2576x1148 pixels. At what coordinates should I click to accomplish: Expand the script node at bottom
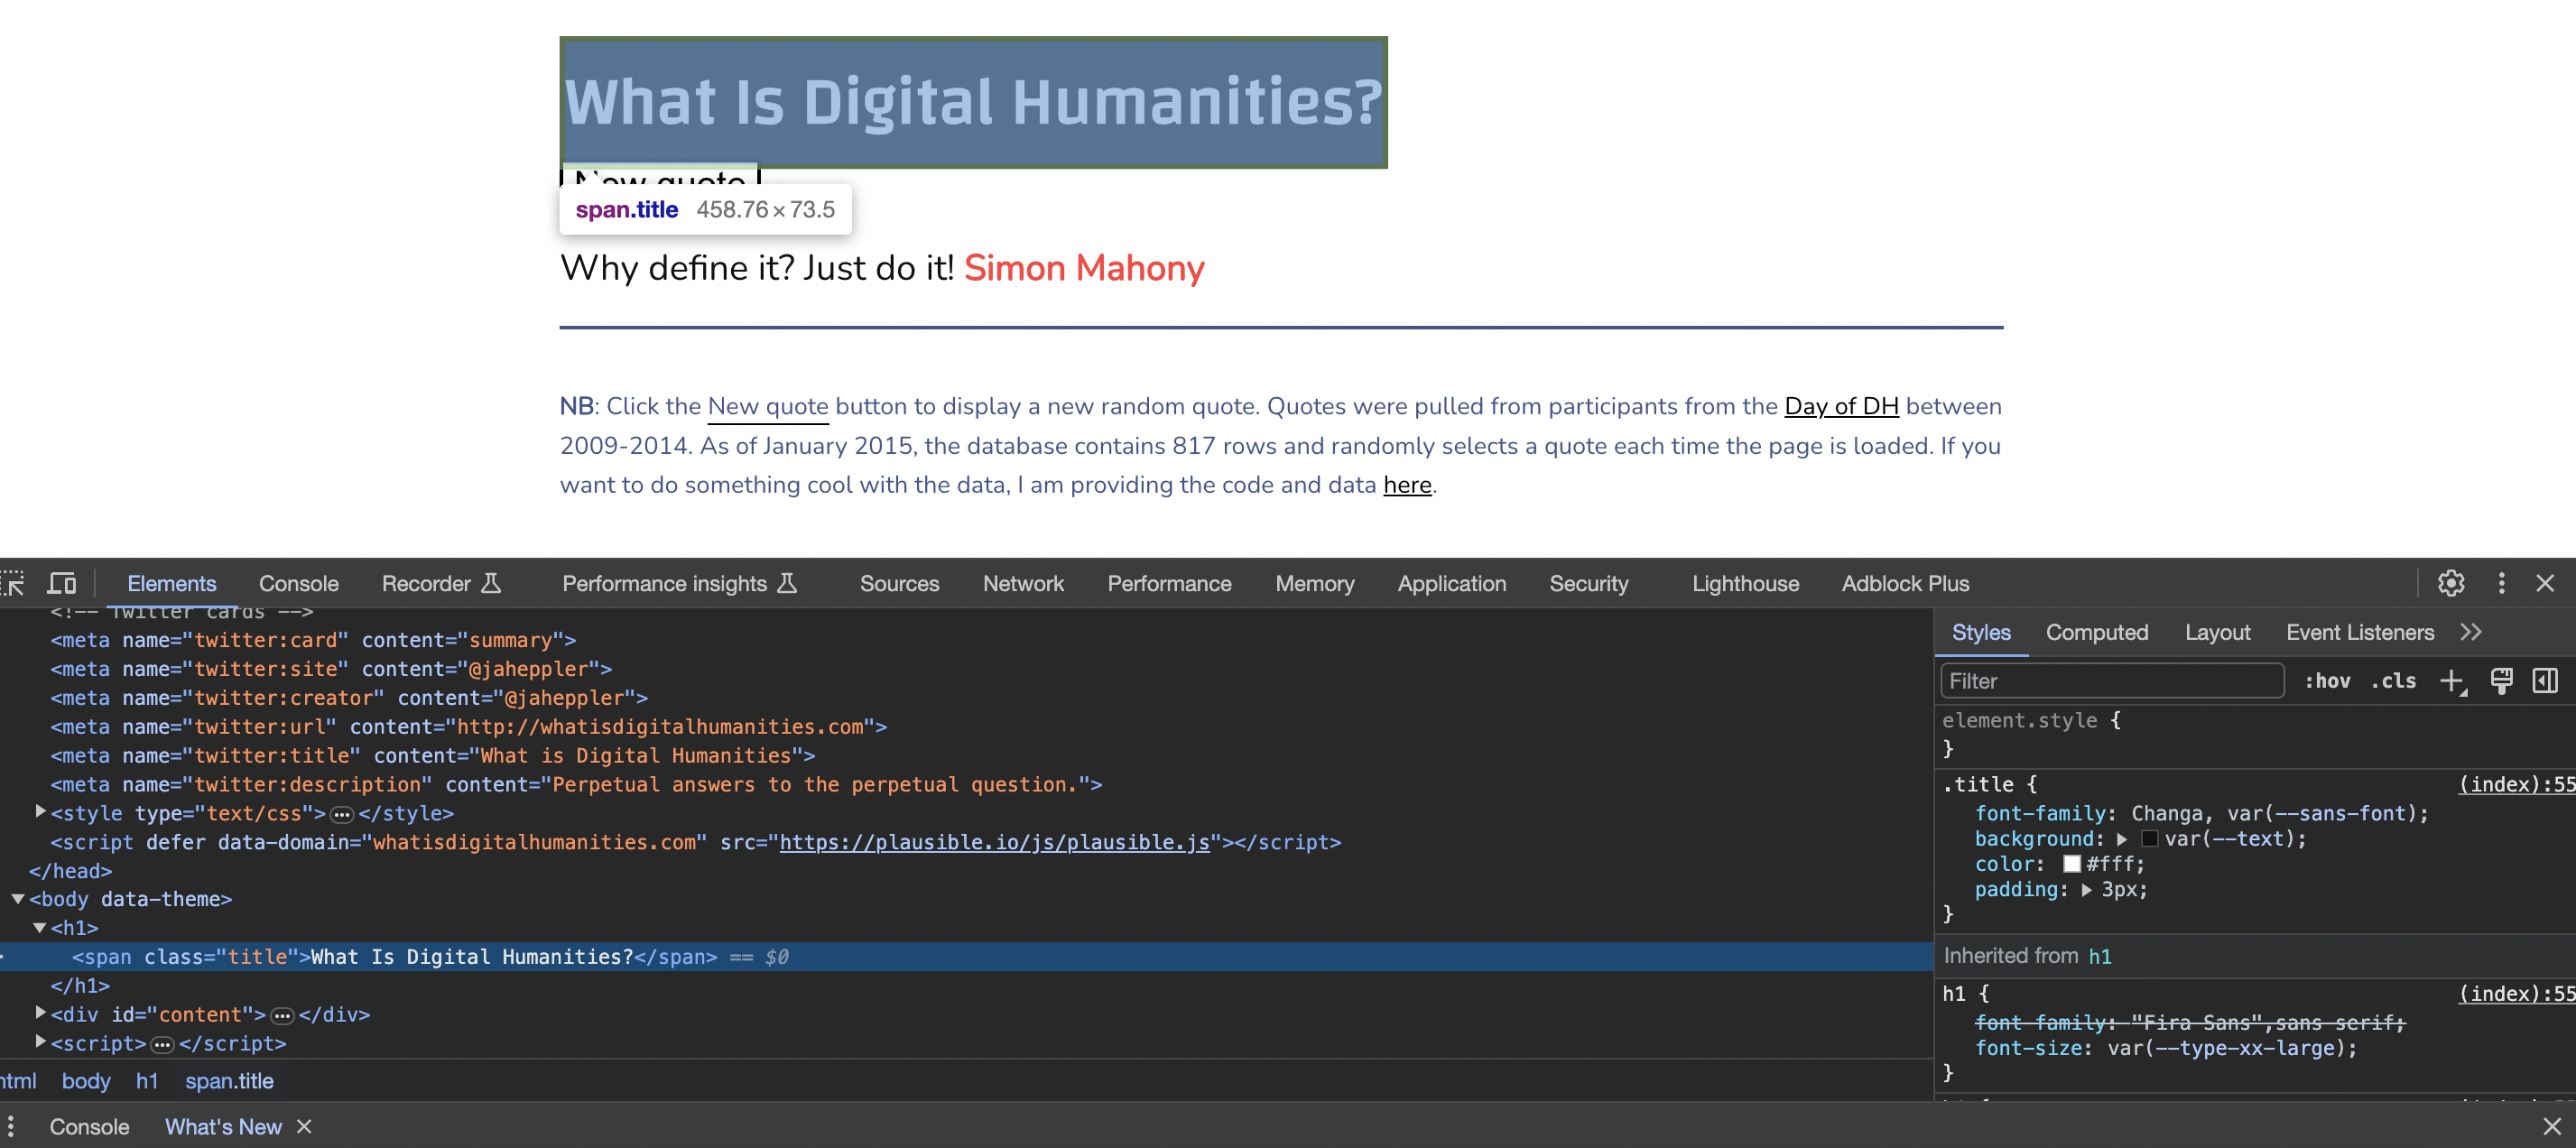(40, 1042)
